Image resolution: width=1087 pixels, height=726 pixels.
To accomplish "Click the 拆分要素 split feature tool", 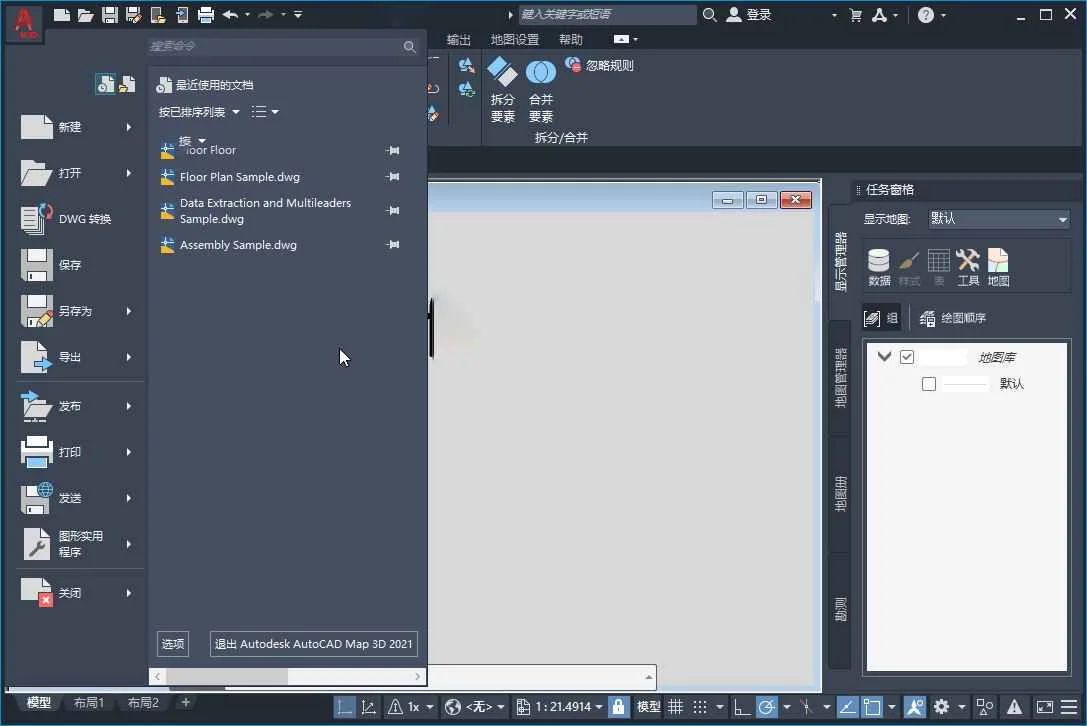I will click(x=503, y=90).
